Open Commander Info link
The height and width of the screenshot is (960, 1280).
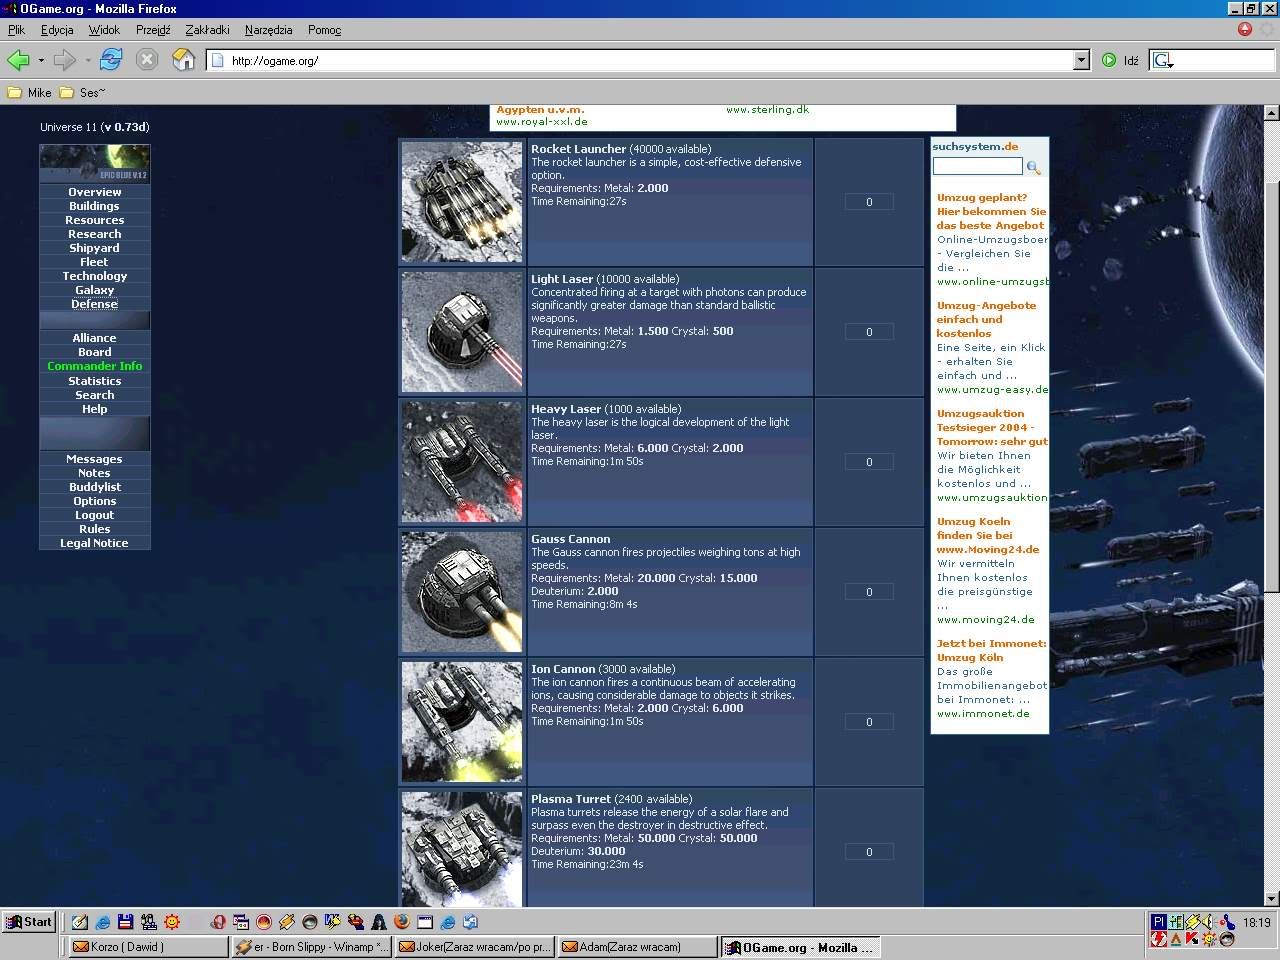click(95, 366)
